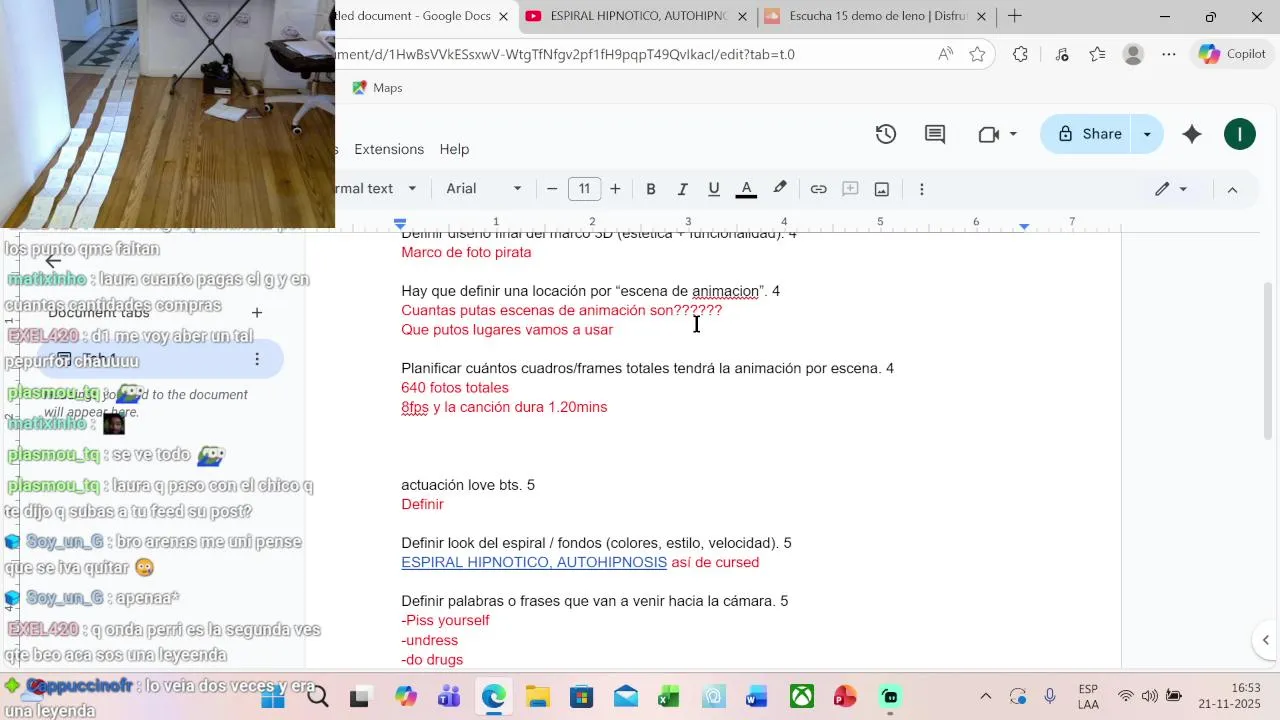Toggle Read aloud icon in address bar
The height and width of the screenshot is (720, 1280).
click(945, 54)
